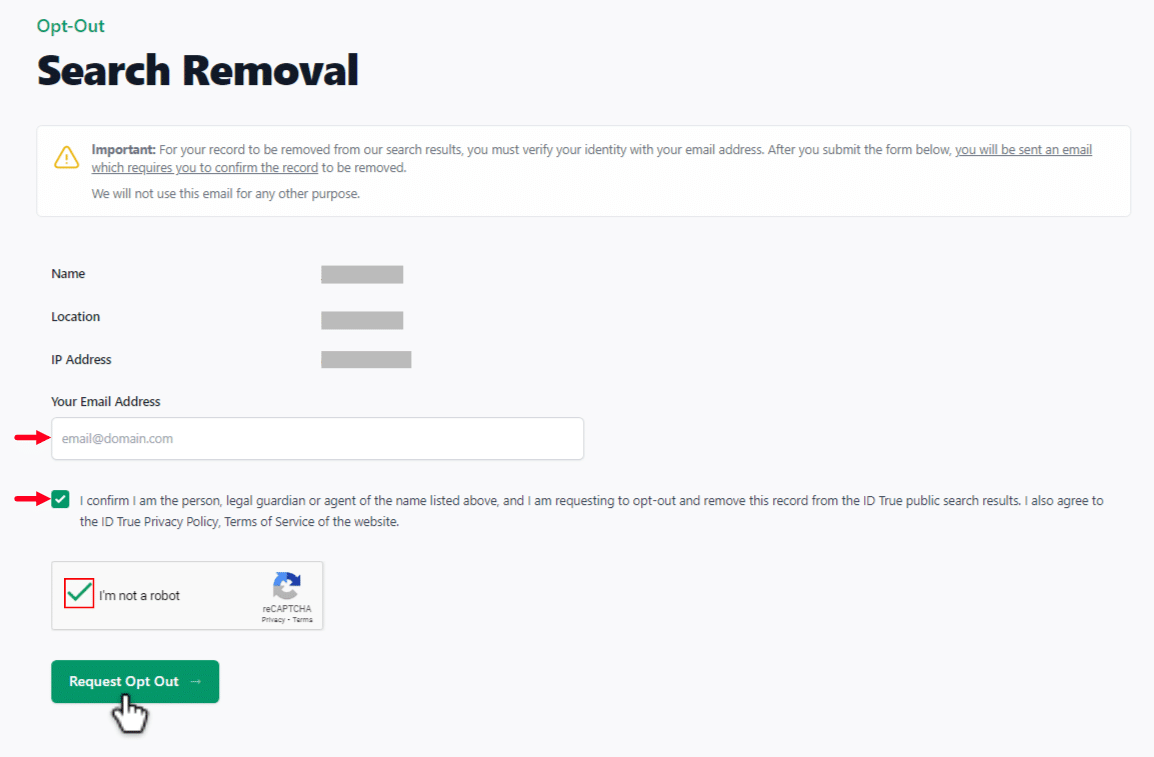Click the 'Your Email Address' label
This screenshot has height=757, width=1154.
pyautogui.click(x=106, y=402)
